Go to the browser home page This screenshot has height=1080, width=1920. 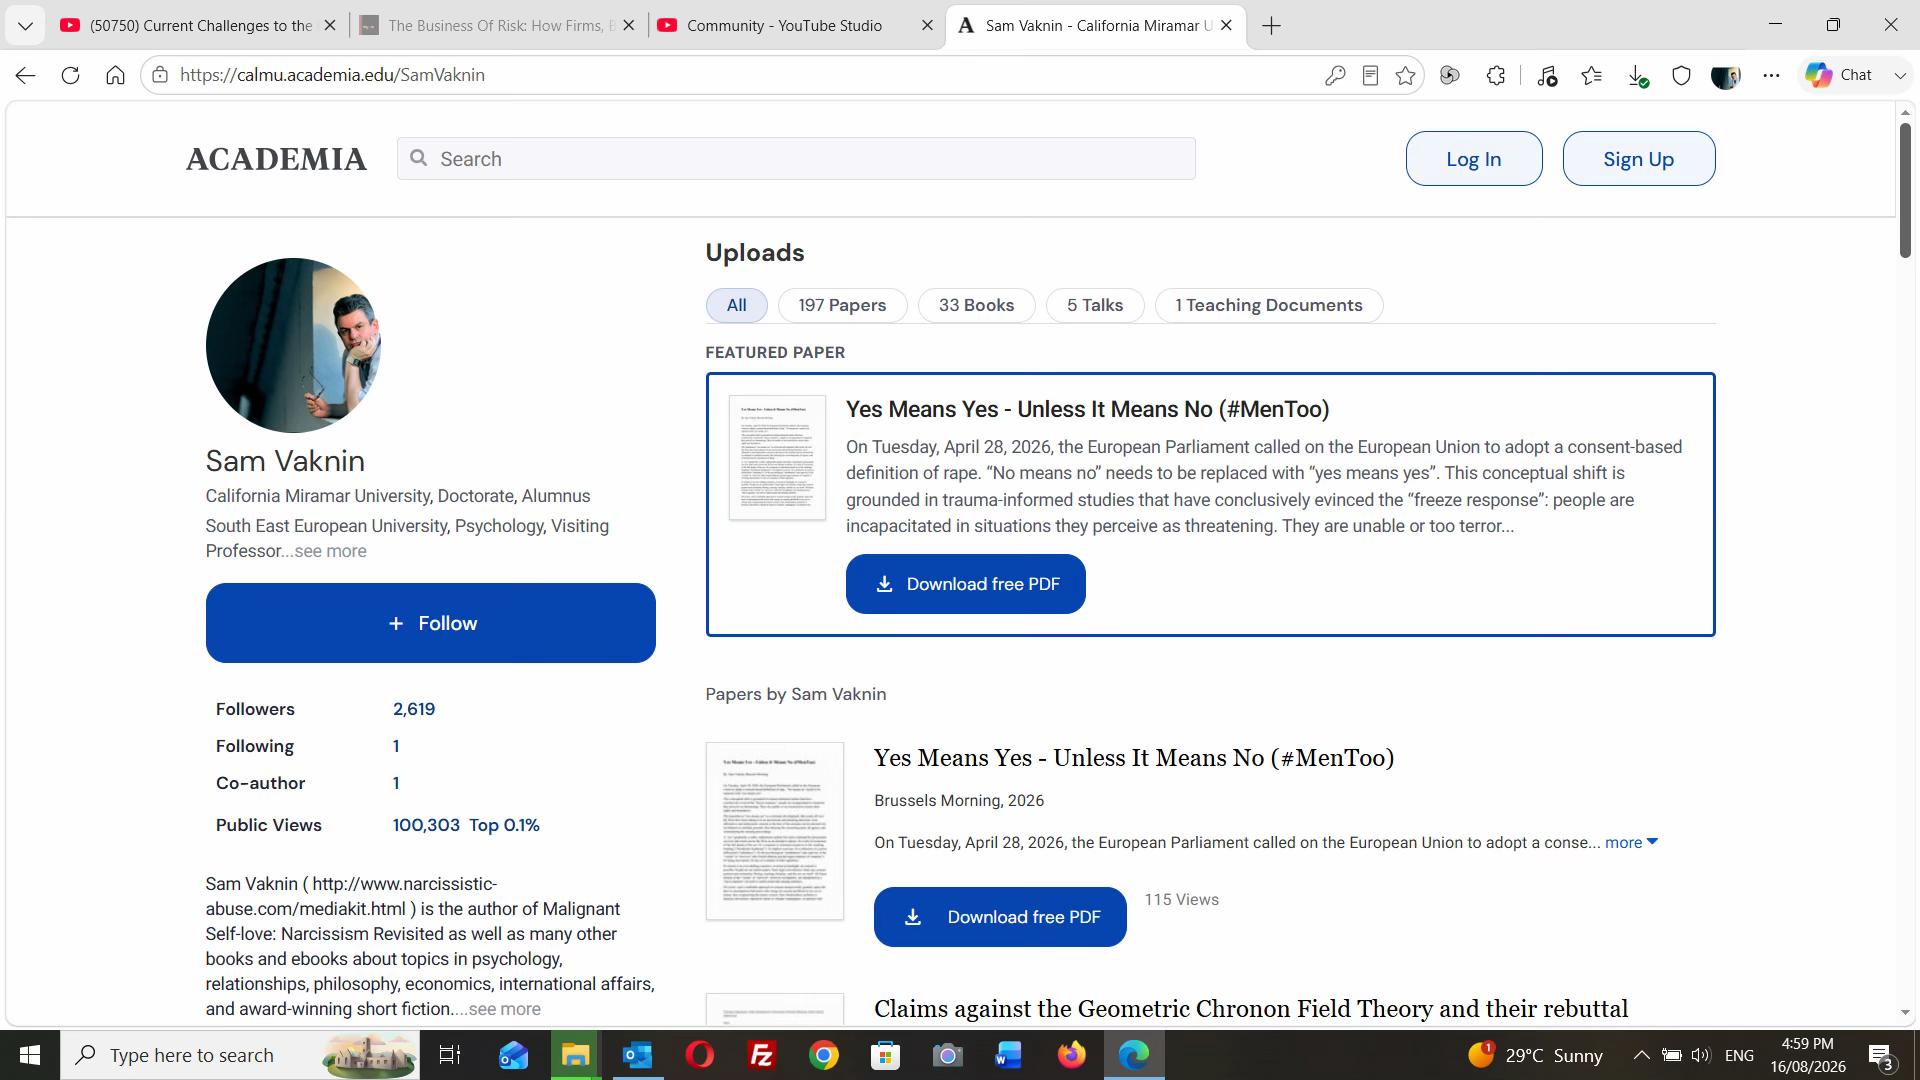point(115,75)
